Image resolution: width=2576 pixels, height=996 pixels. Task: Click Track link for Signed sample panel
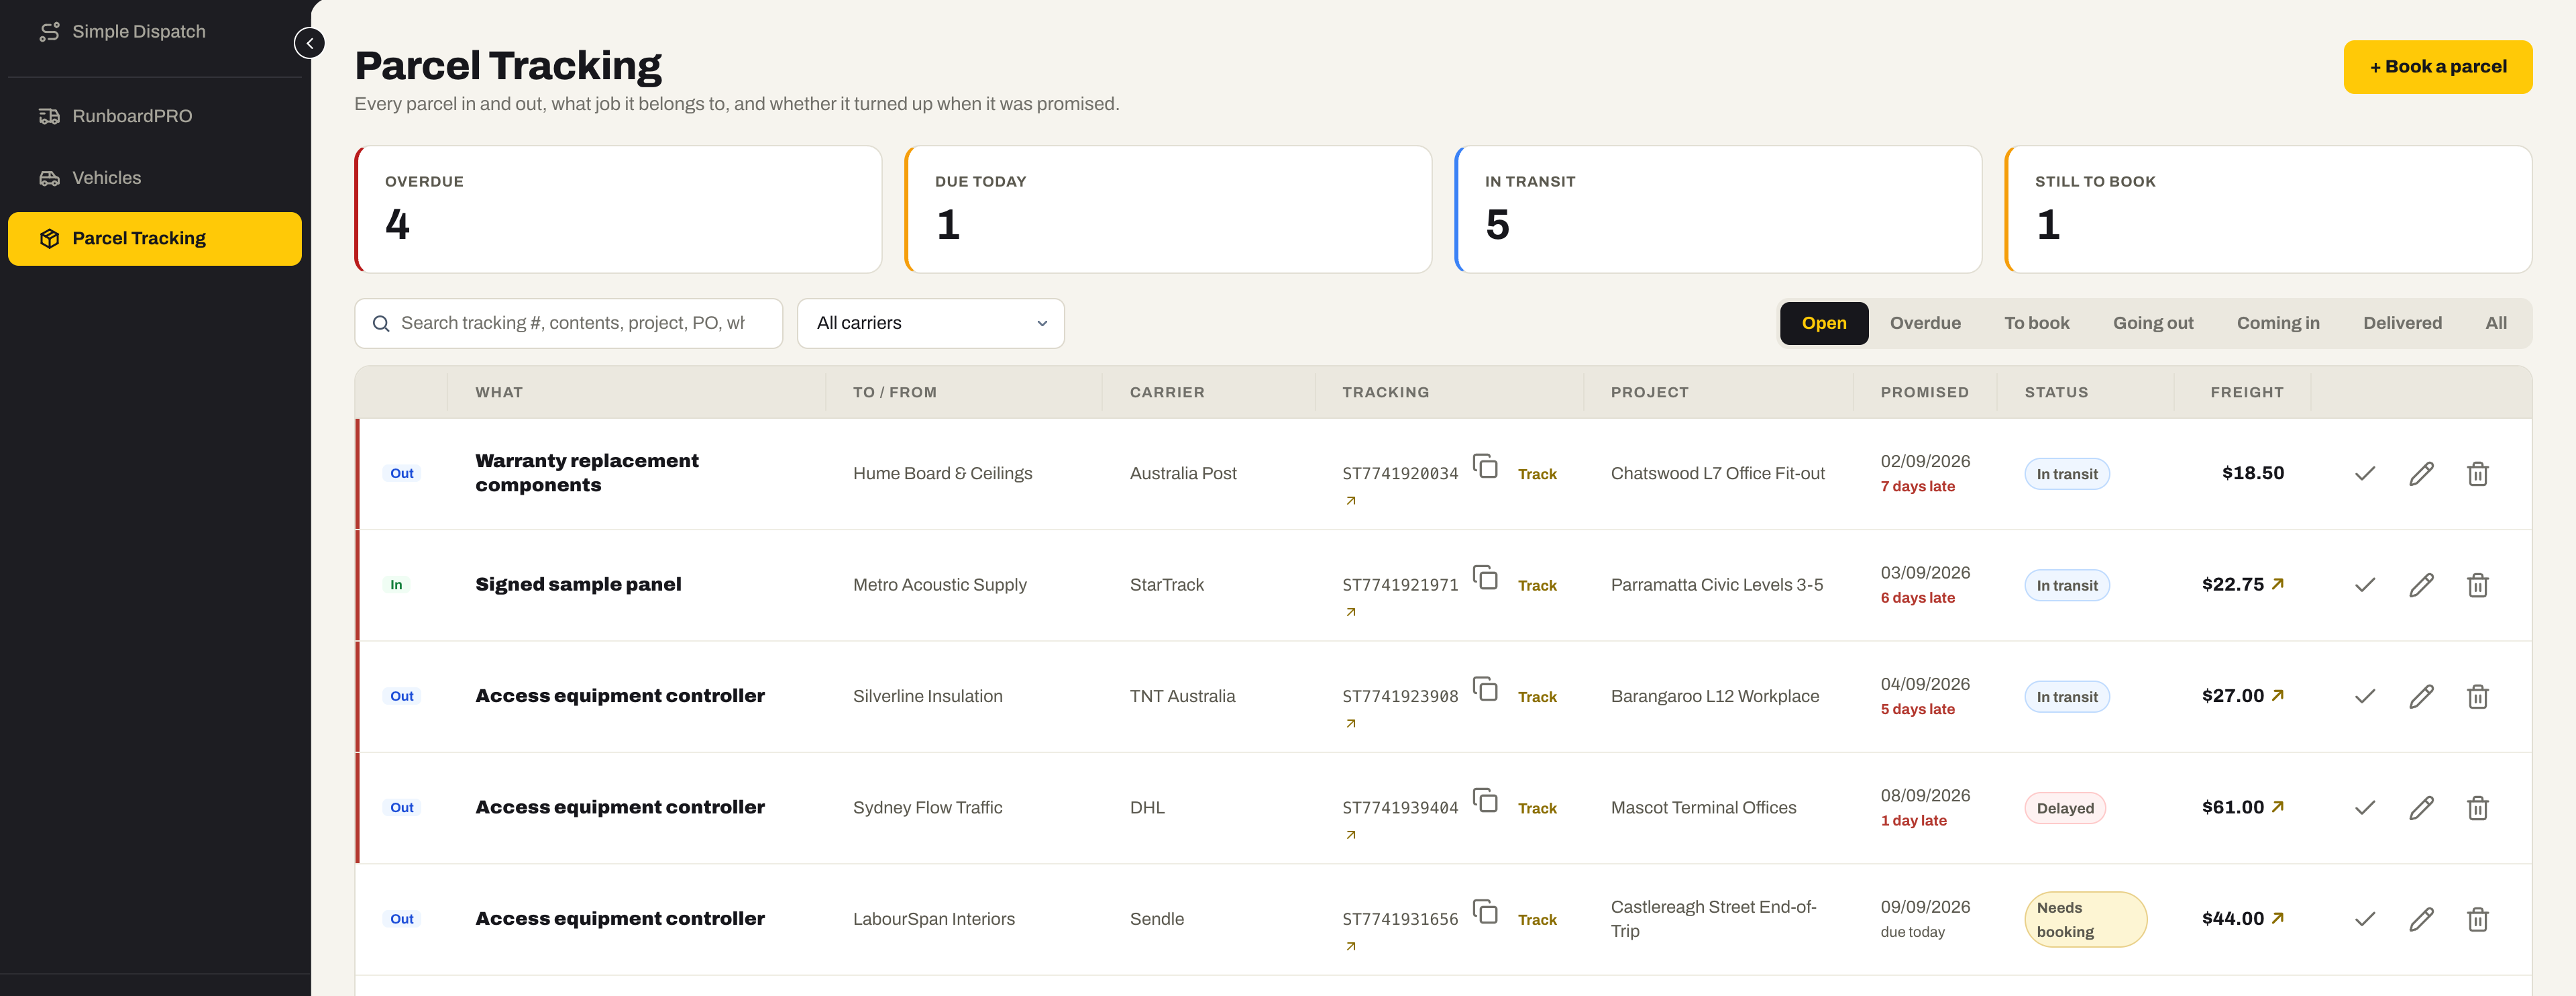1536,585
